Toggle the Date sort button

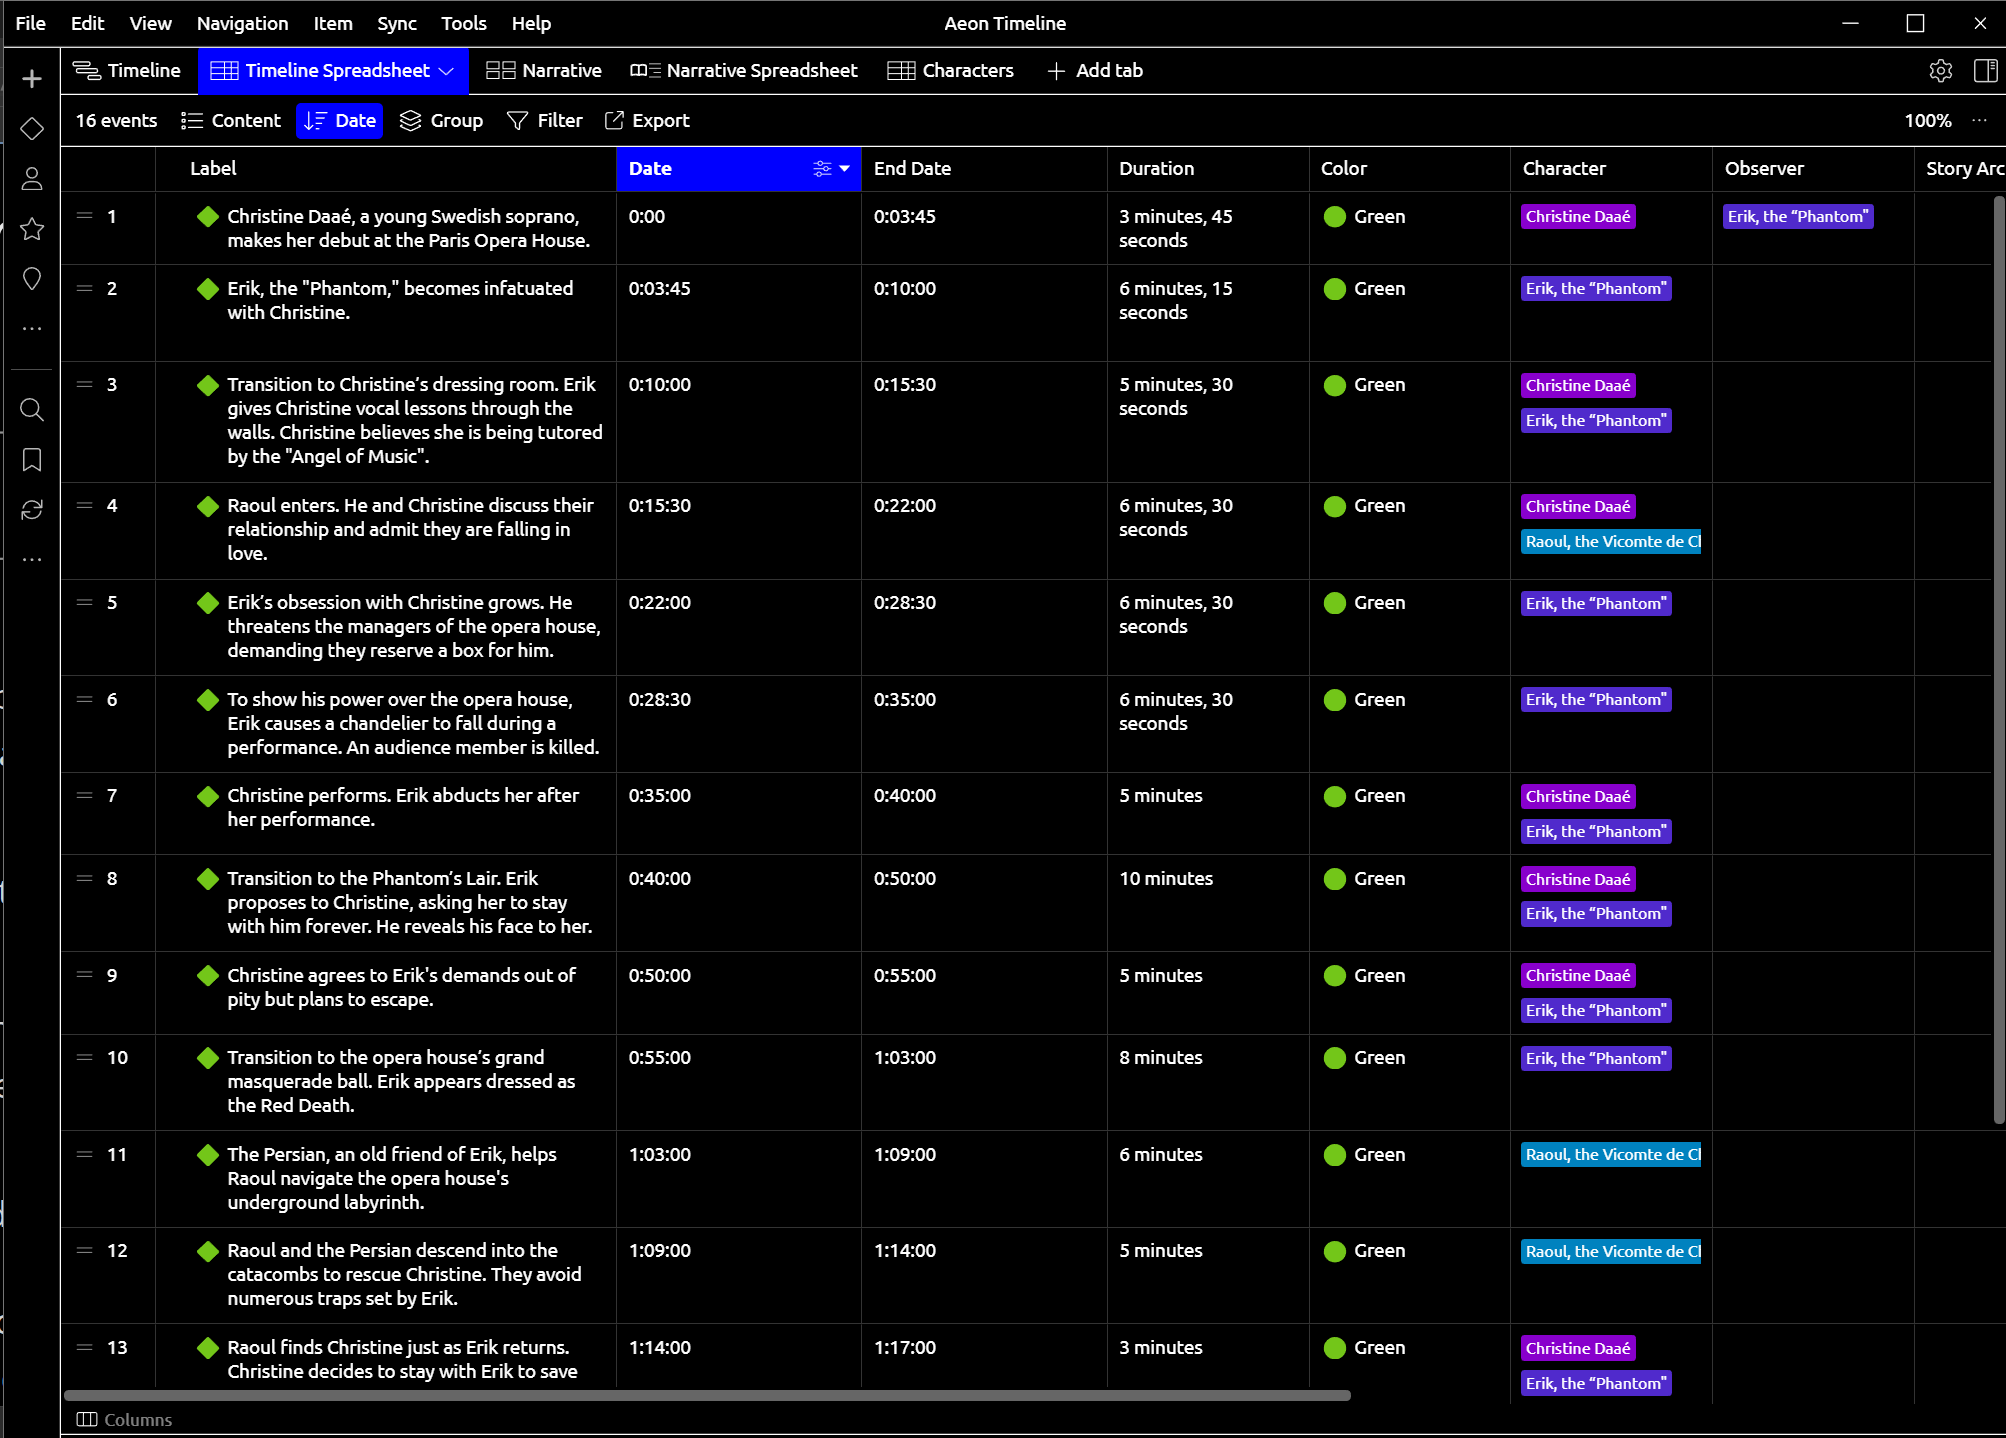(x=340, y=121)
